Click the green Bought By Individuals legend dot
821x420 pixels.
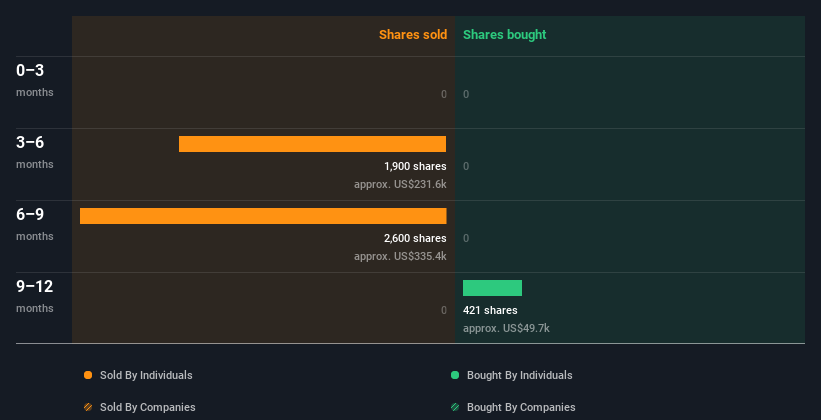[x=455, y=375]
